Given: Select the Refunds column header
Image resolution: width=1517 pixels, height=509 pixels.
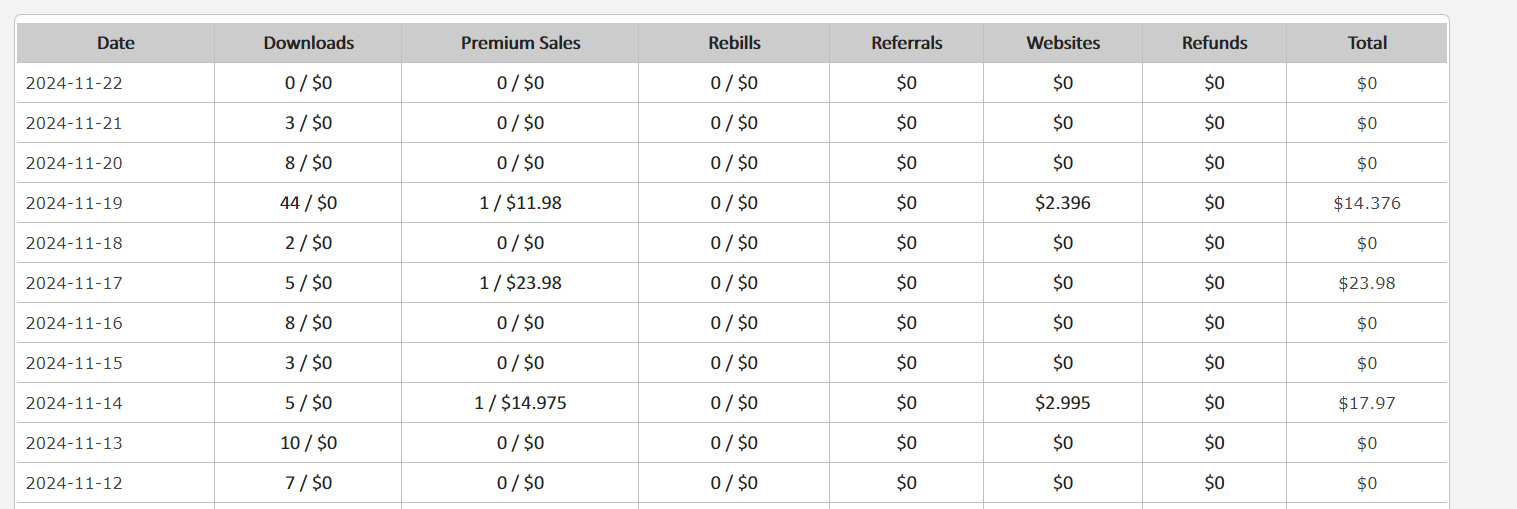Looking at the screenshot, I should click(x=1214, y=43).
